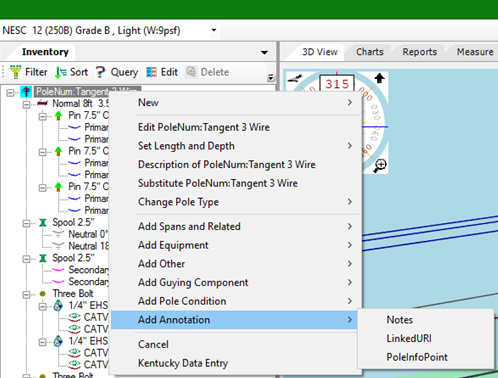Open the New submenu
Image resolution: width=498 pixels, height=378 pixels.
point(235,102)
